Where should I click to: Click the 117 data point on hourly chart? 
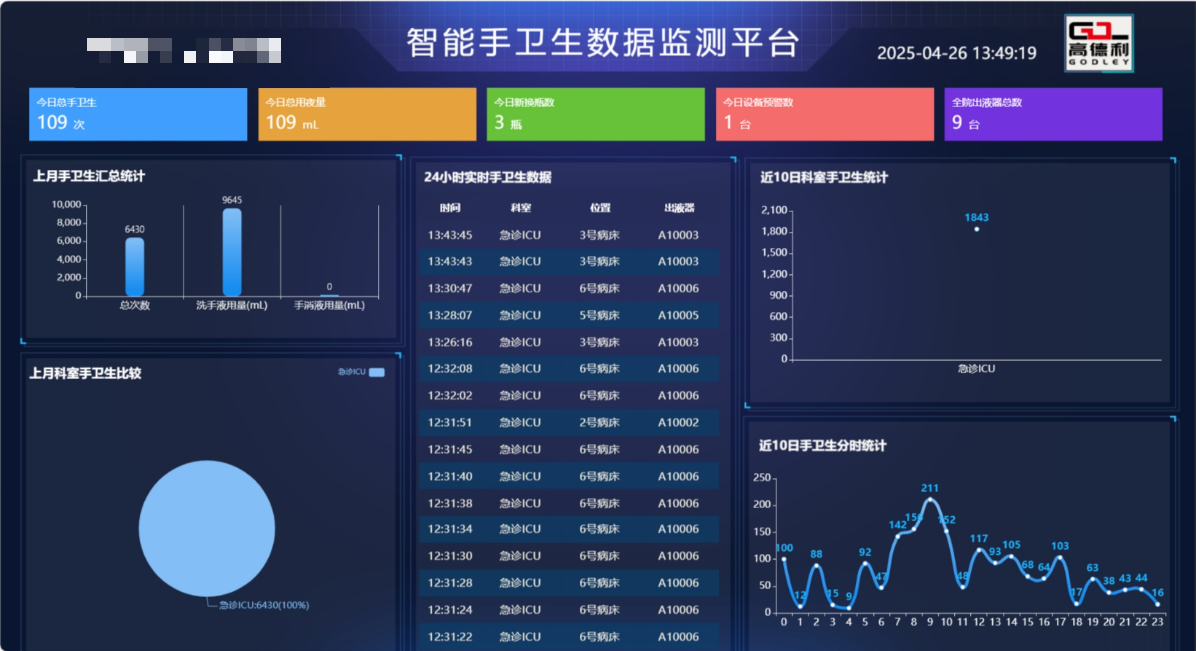(x=979, y=549)
